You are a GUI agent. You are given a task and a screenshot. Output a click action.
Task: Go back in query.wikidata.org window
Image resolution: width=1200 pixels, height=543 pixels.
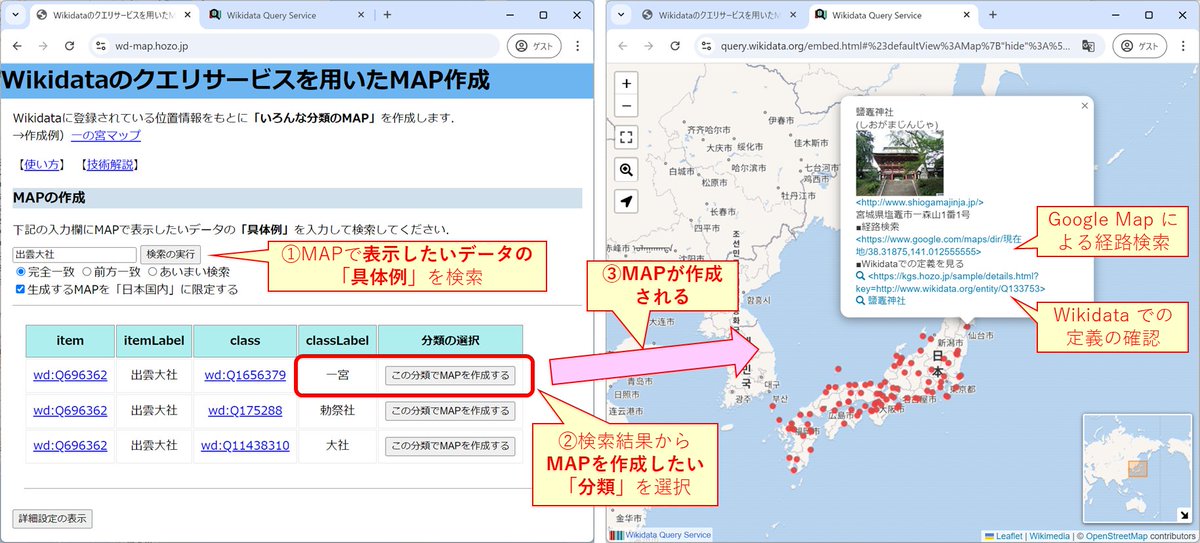(621, 46)
